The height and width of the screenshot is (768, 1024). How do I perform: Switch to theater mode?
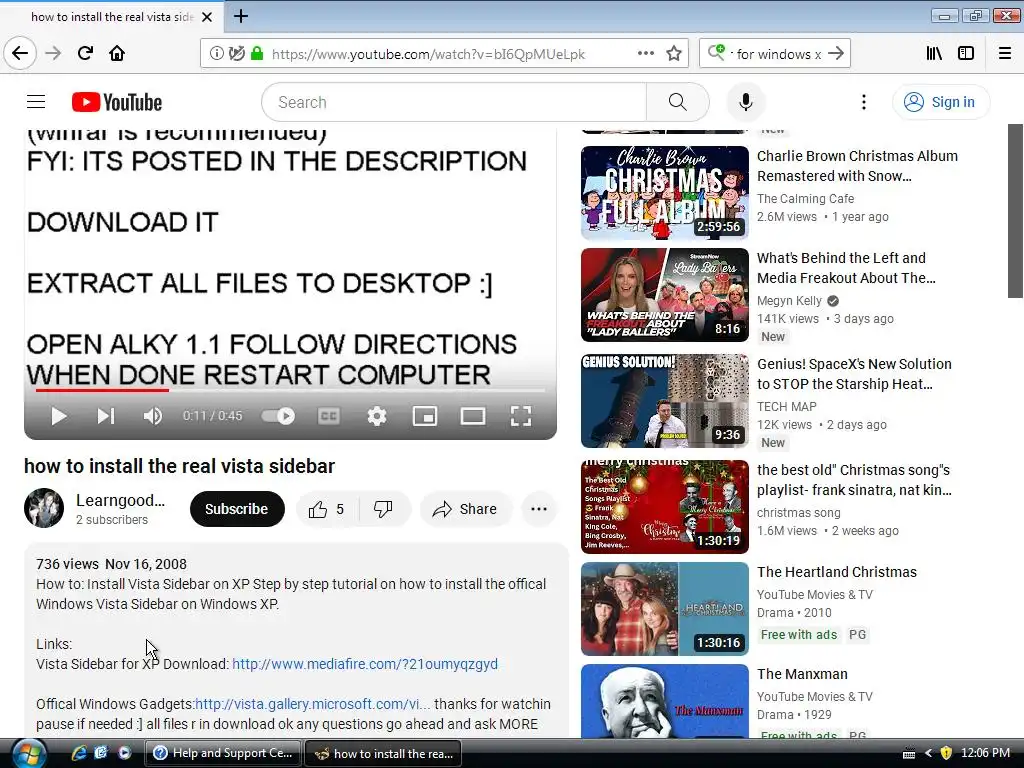tap(473, 416)
